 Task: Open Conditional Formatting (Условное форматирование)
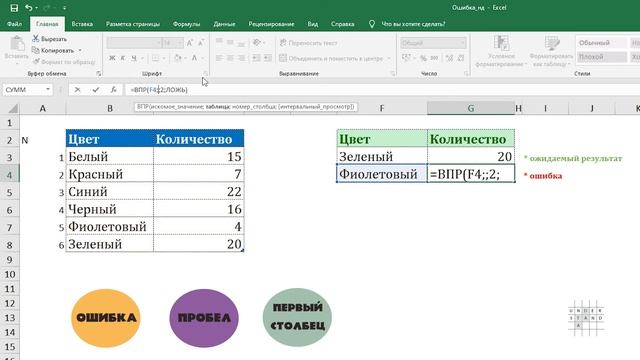click(501, 51)
